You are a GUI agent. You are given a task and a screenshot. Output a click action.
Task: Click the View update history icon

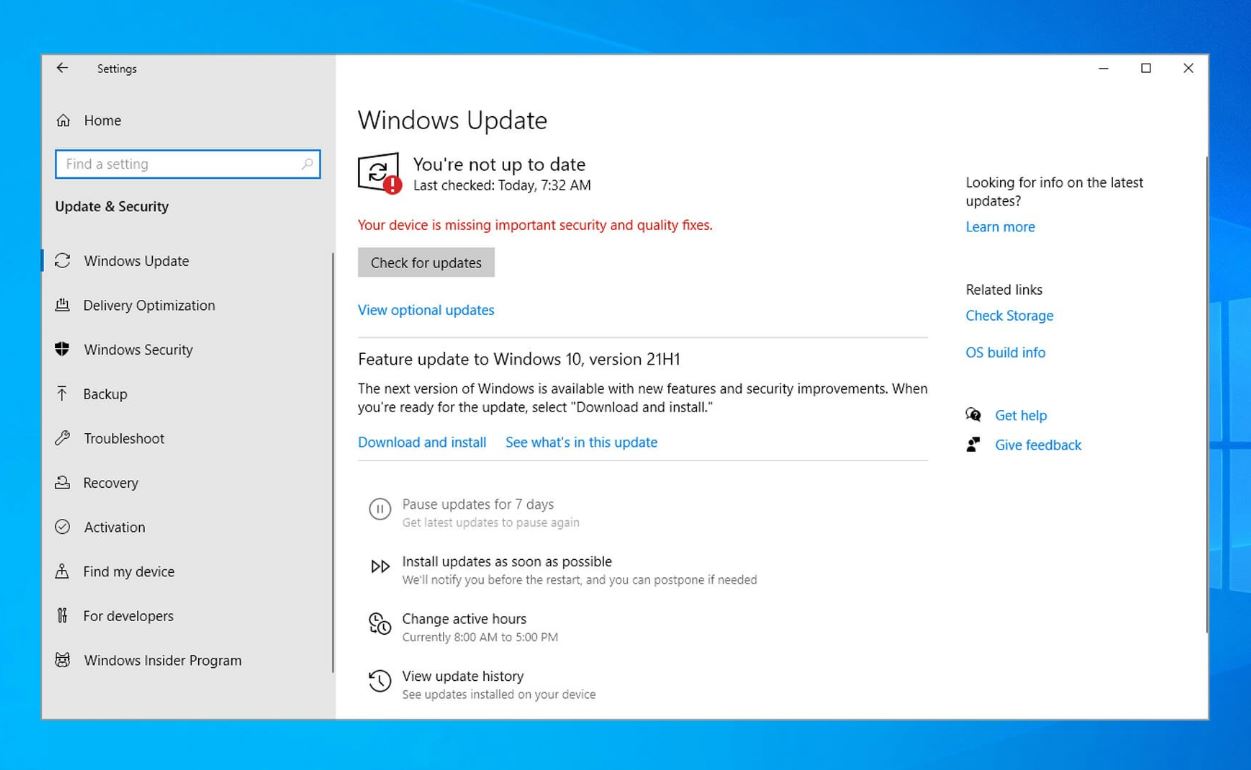pos(380,682)
